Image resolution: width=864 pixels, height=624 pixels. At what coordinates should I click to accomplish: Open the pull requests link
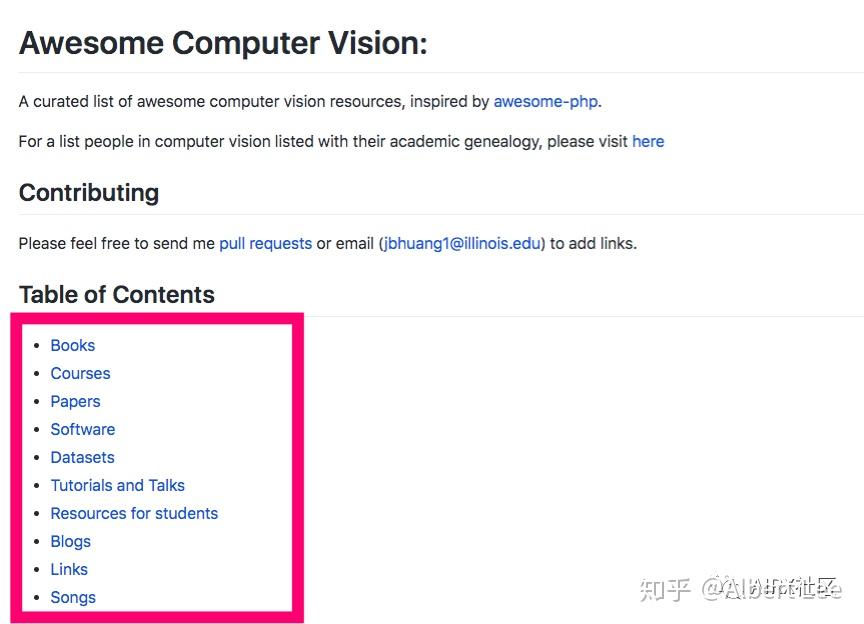tap(265, 243)
